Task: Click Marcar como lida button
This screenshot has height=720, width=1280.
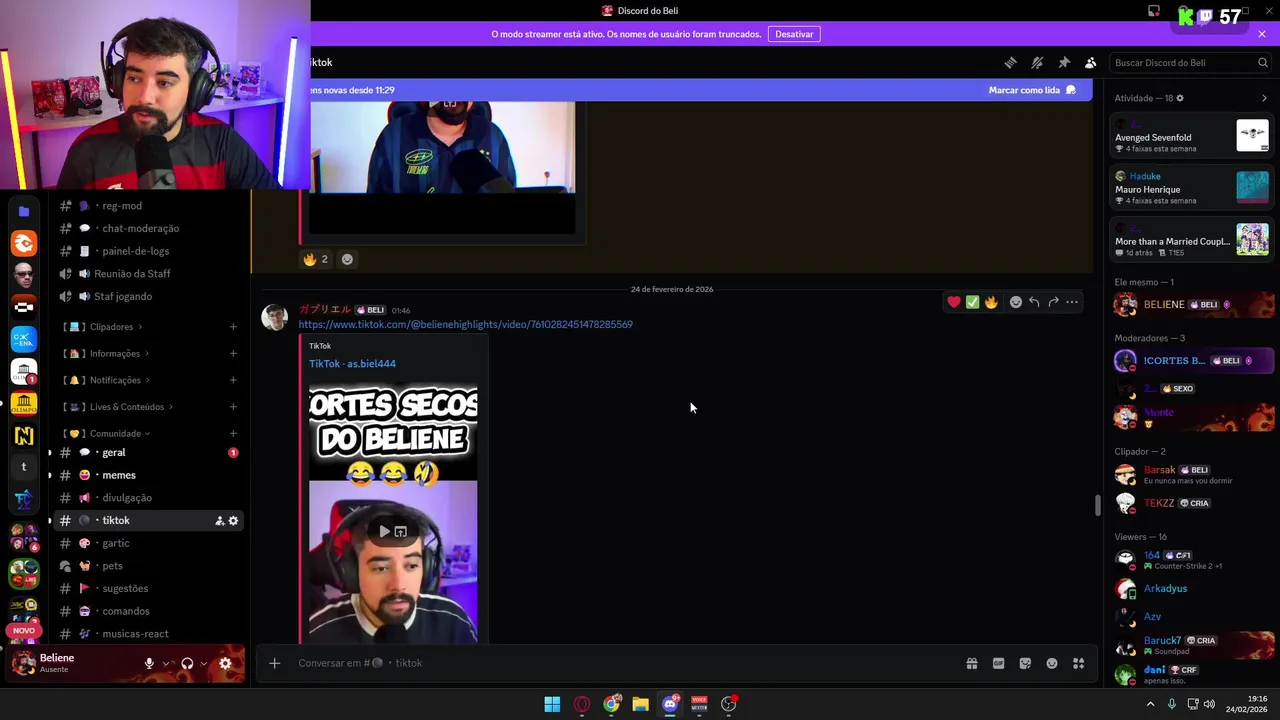Action: click(x=1032, y=90)
